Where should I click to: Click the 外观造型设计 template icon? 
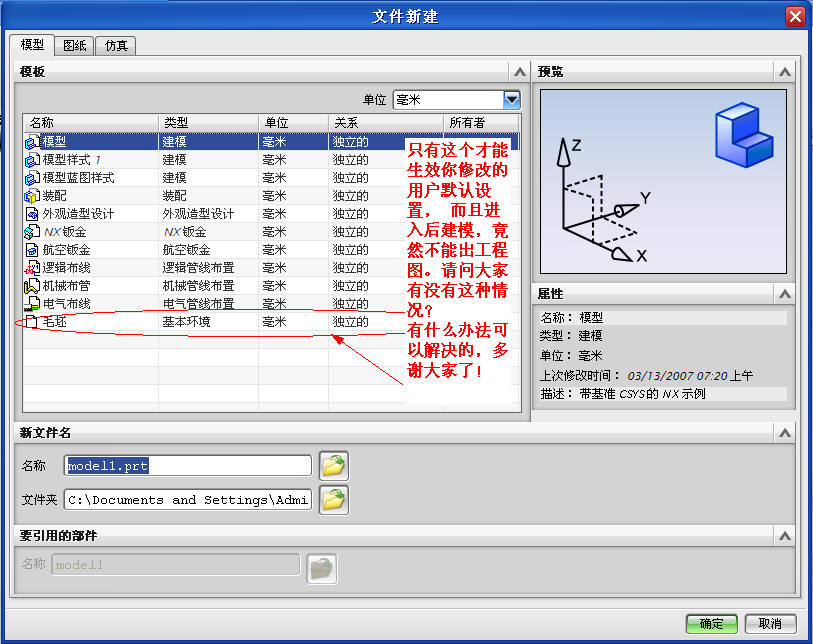click(32, 214)
